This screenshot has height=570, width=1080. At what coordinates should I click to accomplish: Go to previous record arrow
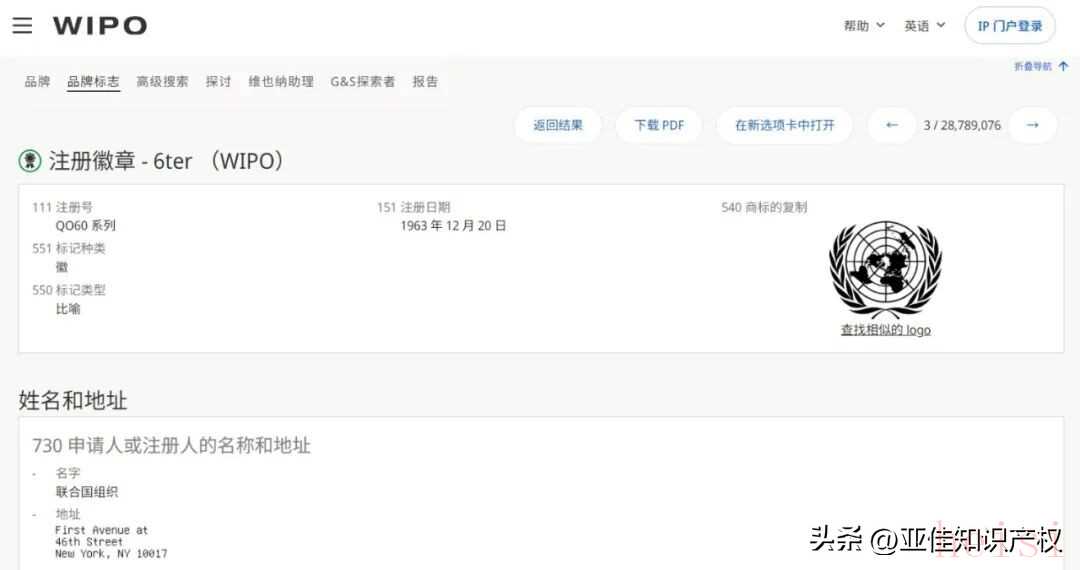[x=891, y=125]
